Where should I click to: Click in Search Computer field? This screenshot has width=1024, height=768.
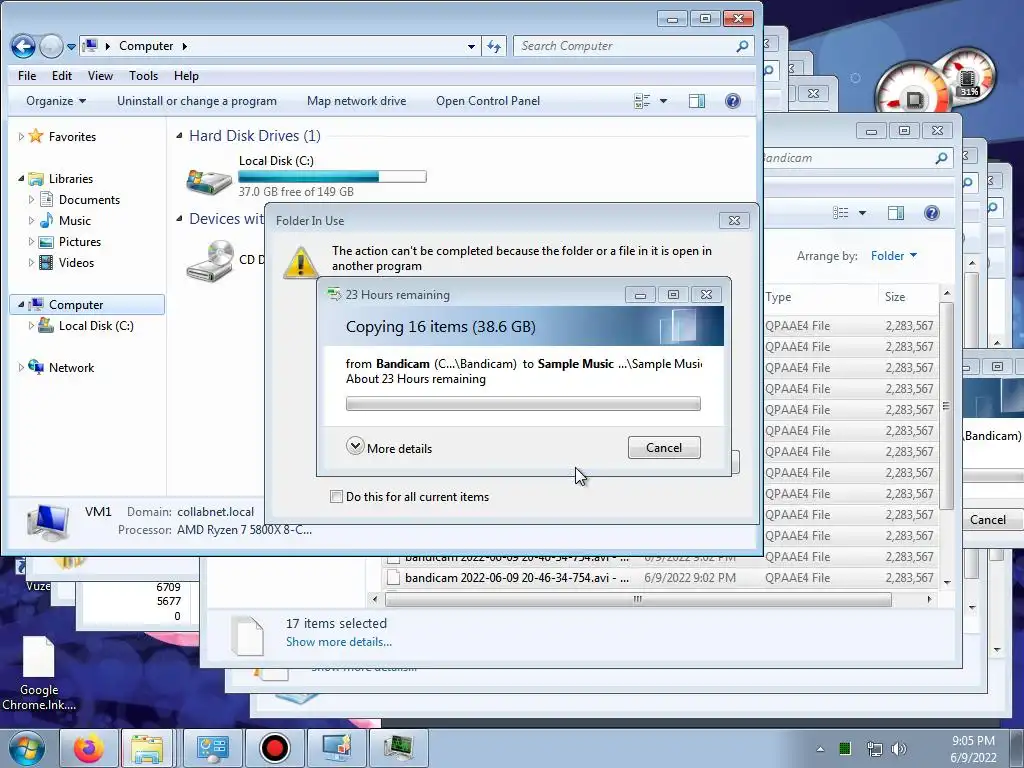pyautogui.click(x=624, y=46)
